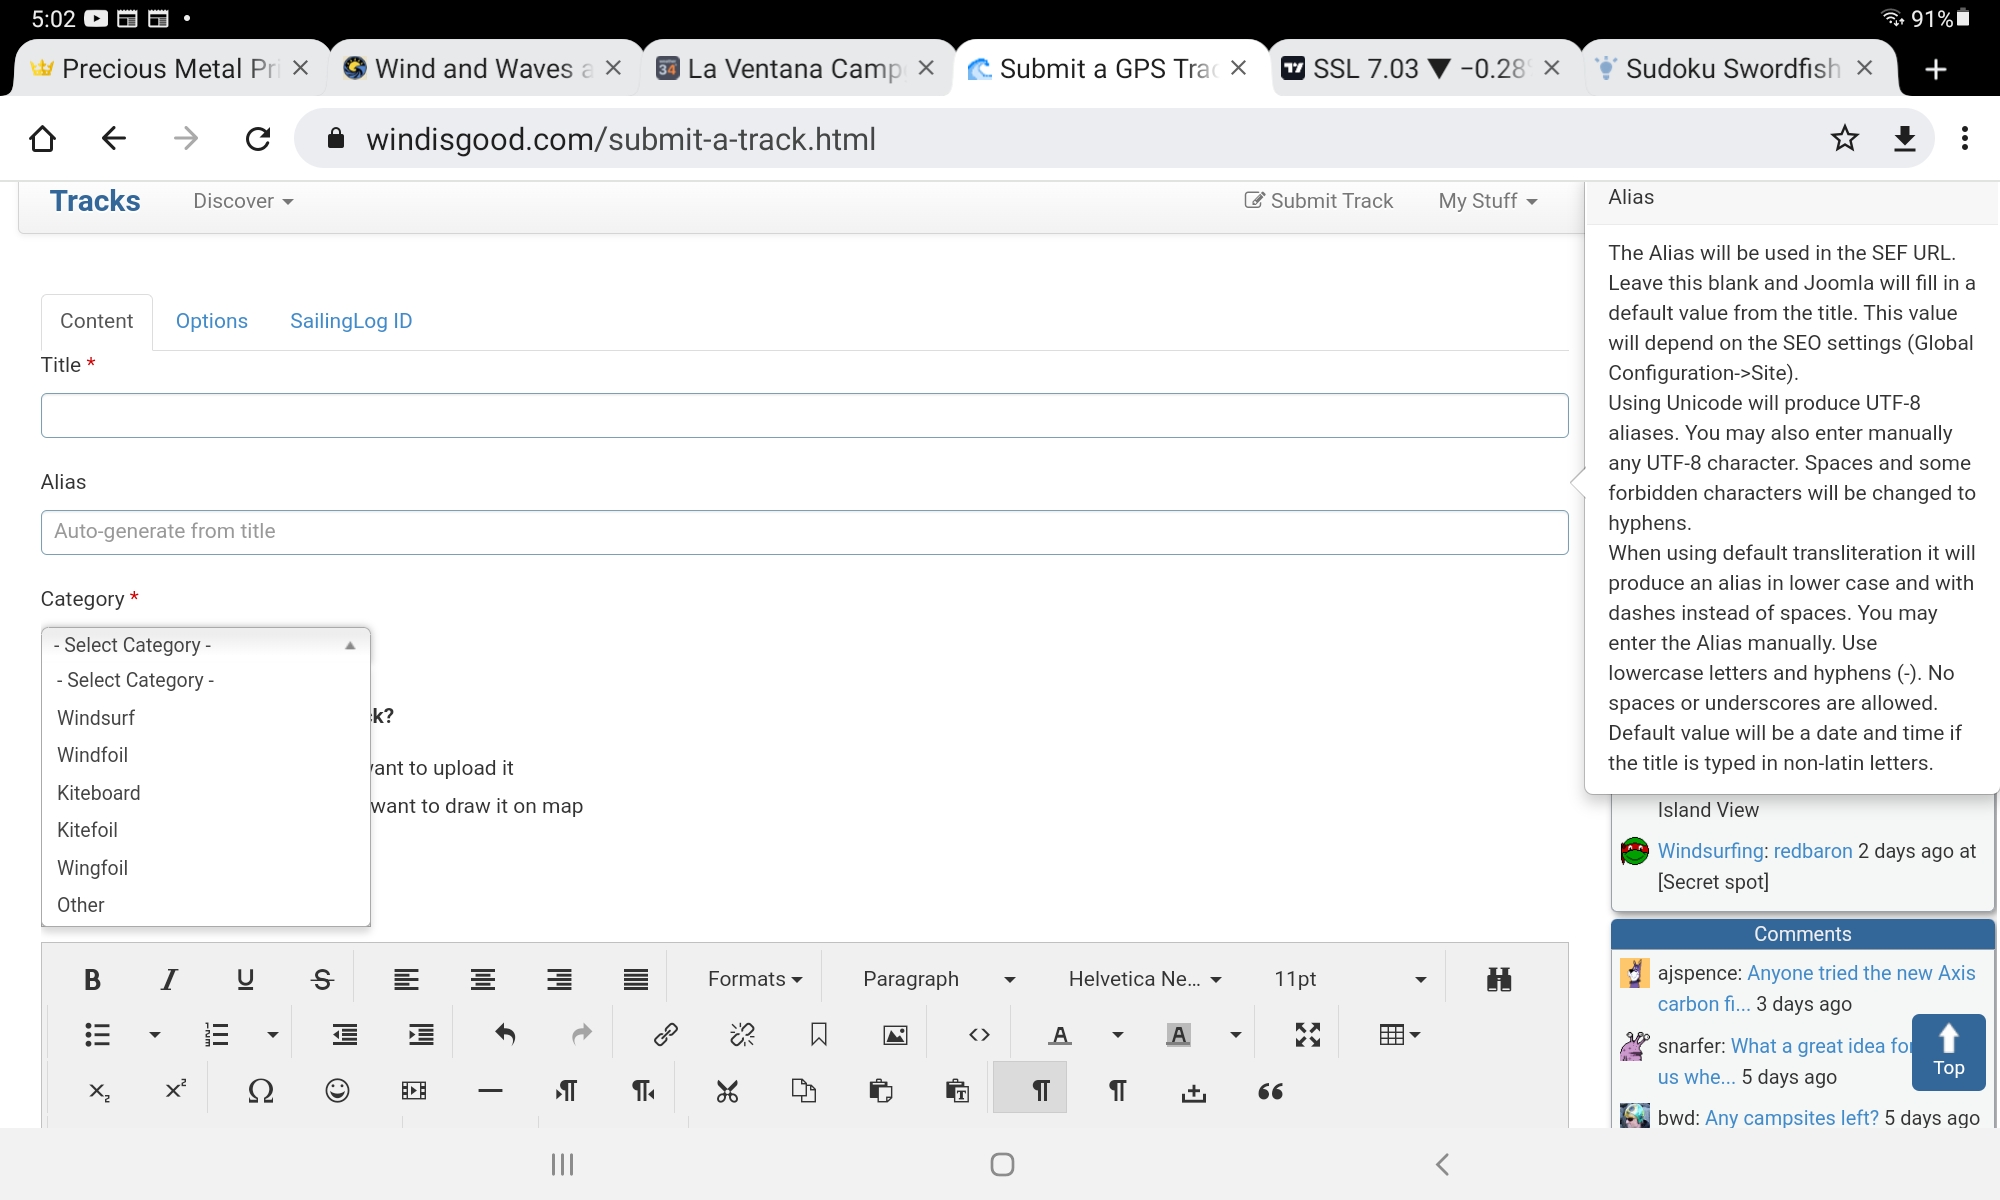2000x1200 pixels.
Task: Insert a link with chain icon
Action: (665, 1035)
